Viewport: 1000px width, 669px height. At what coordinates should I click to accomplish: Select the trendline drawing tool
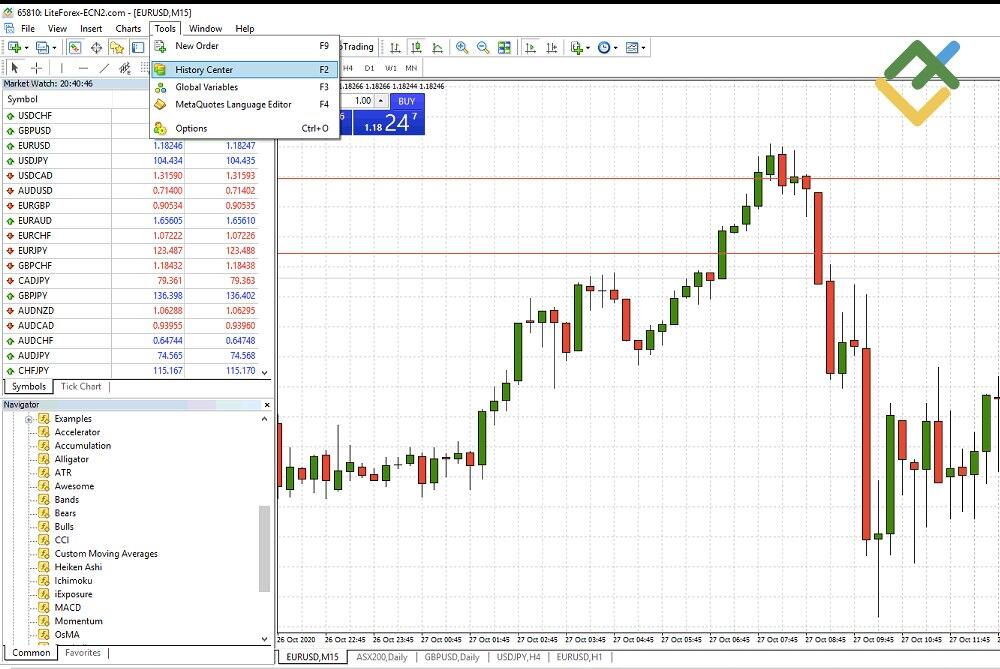tap(106, 67)
